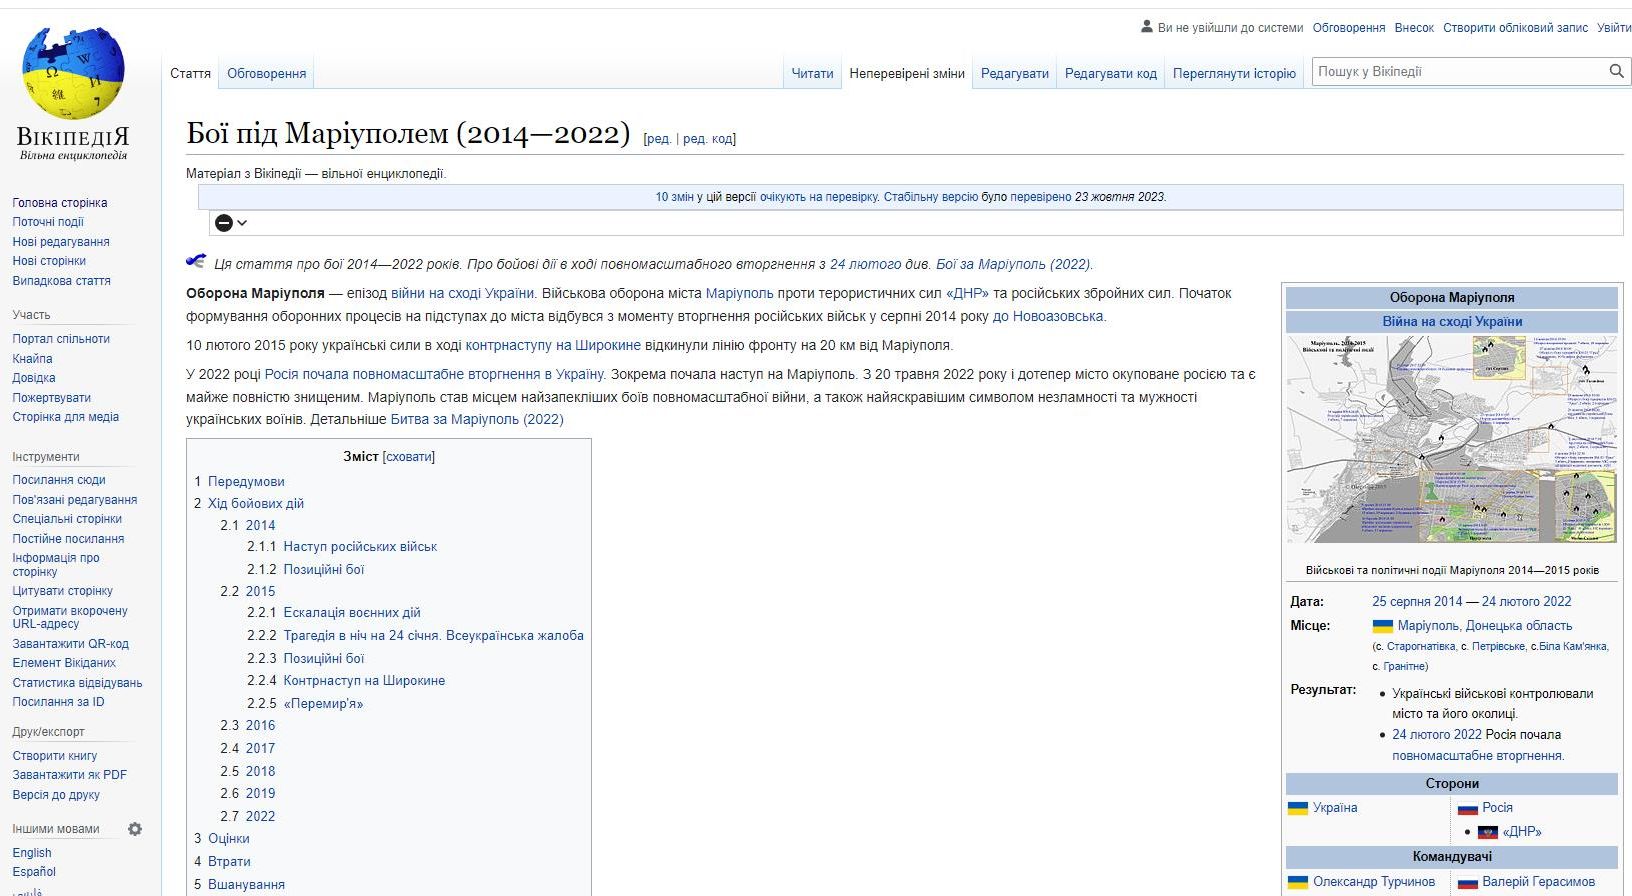Click the Russia flag beside Росія
Viewport: 1632px width, 896px height.
(1467, 808)
